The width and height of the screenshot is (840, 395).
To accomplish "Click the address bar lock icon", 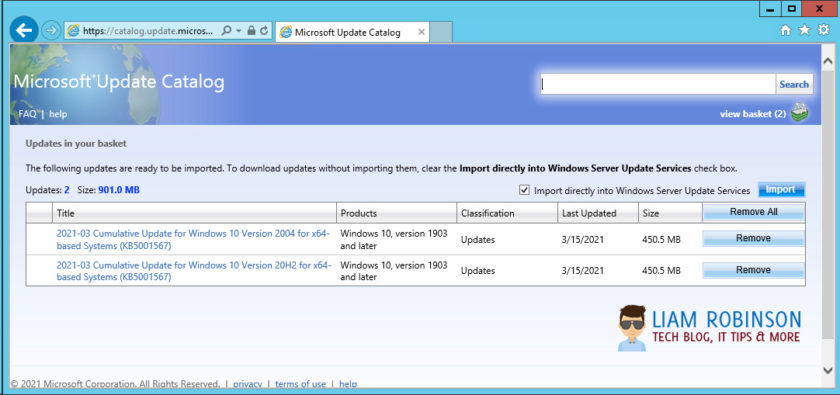I will click(x=251, y=31).
